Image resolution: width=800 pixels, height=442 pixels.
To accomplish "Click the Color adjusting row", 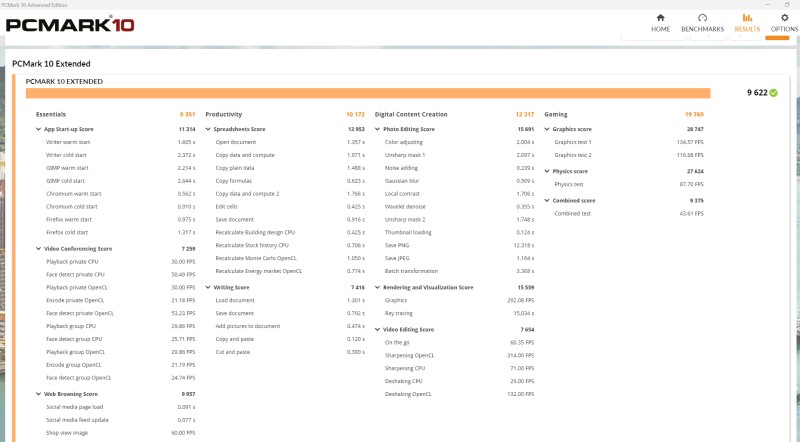I will tap(459, 142).
